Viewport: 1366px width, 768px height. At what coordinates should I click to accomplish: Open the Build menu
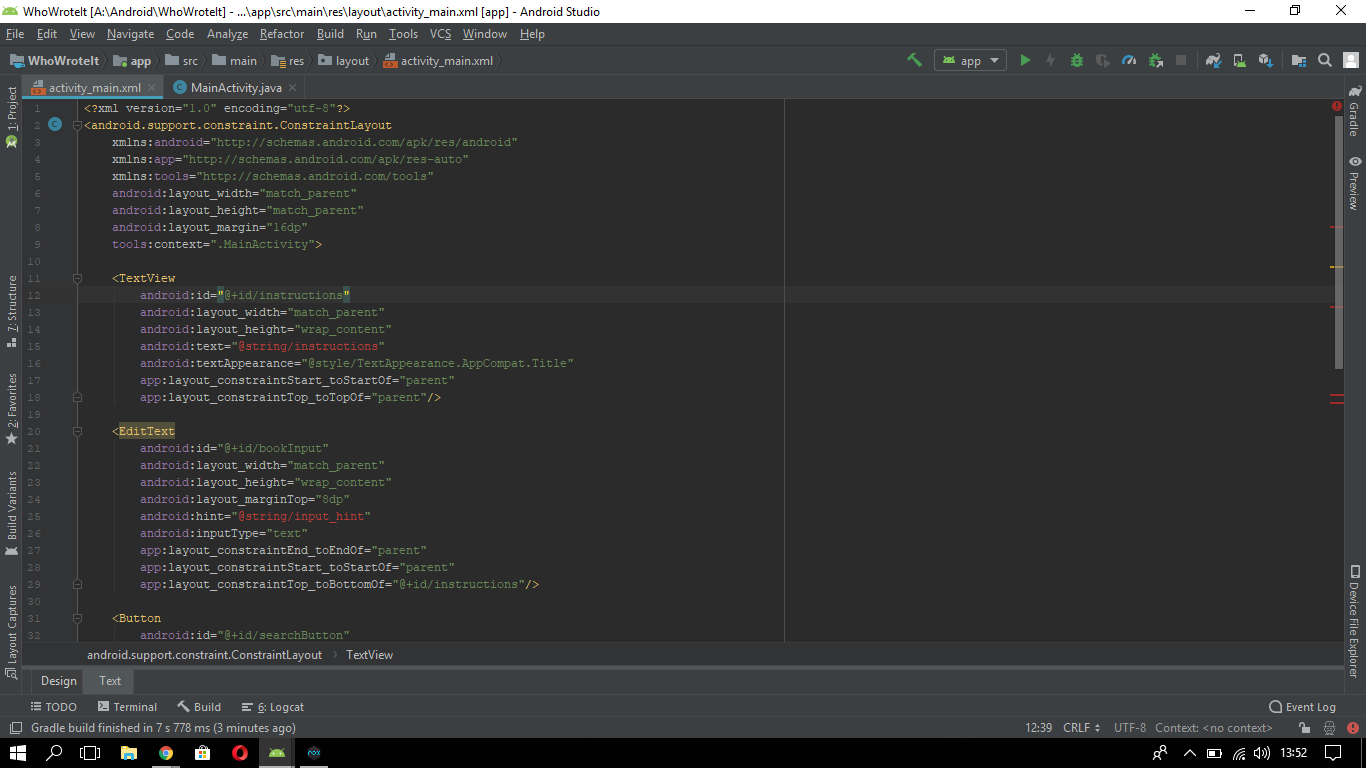[x=330, y=34]
